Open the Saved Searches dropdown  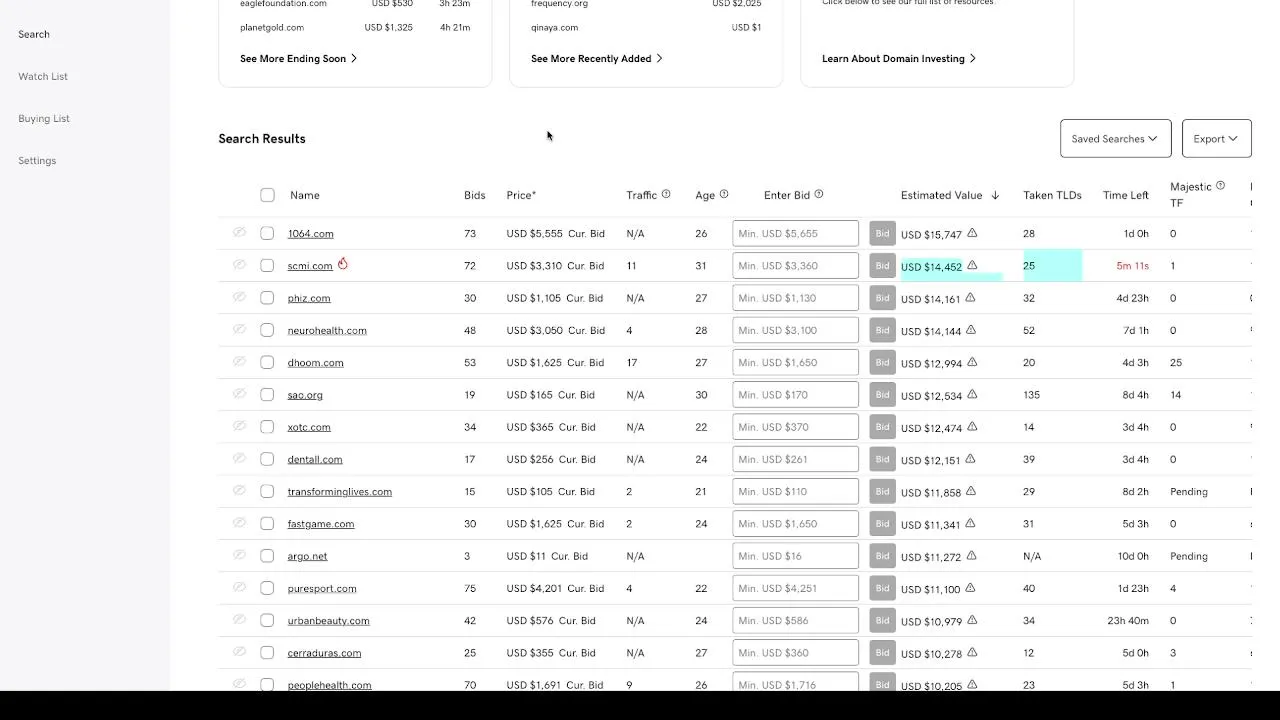[1115, 139]
